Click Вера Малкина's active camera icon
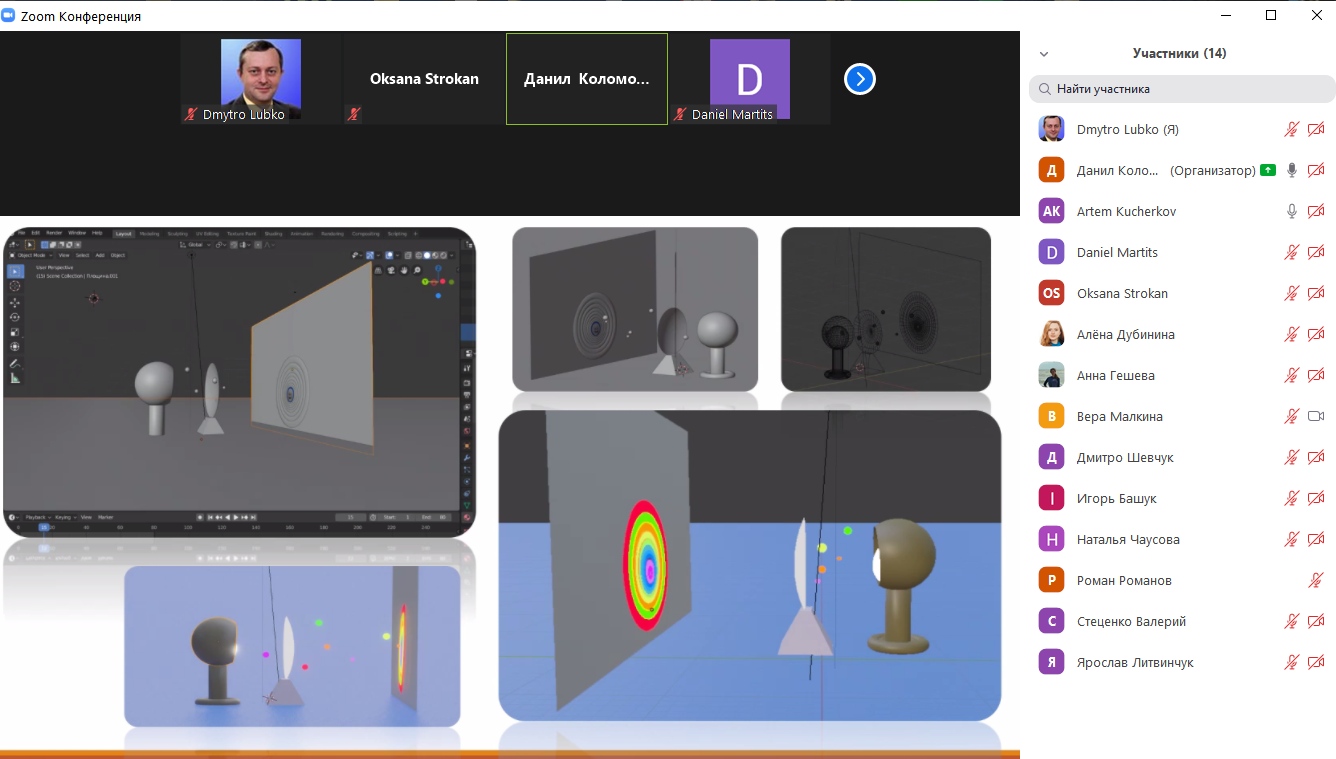This screenshot has height=759, width=1336. 1316,416
